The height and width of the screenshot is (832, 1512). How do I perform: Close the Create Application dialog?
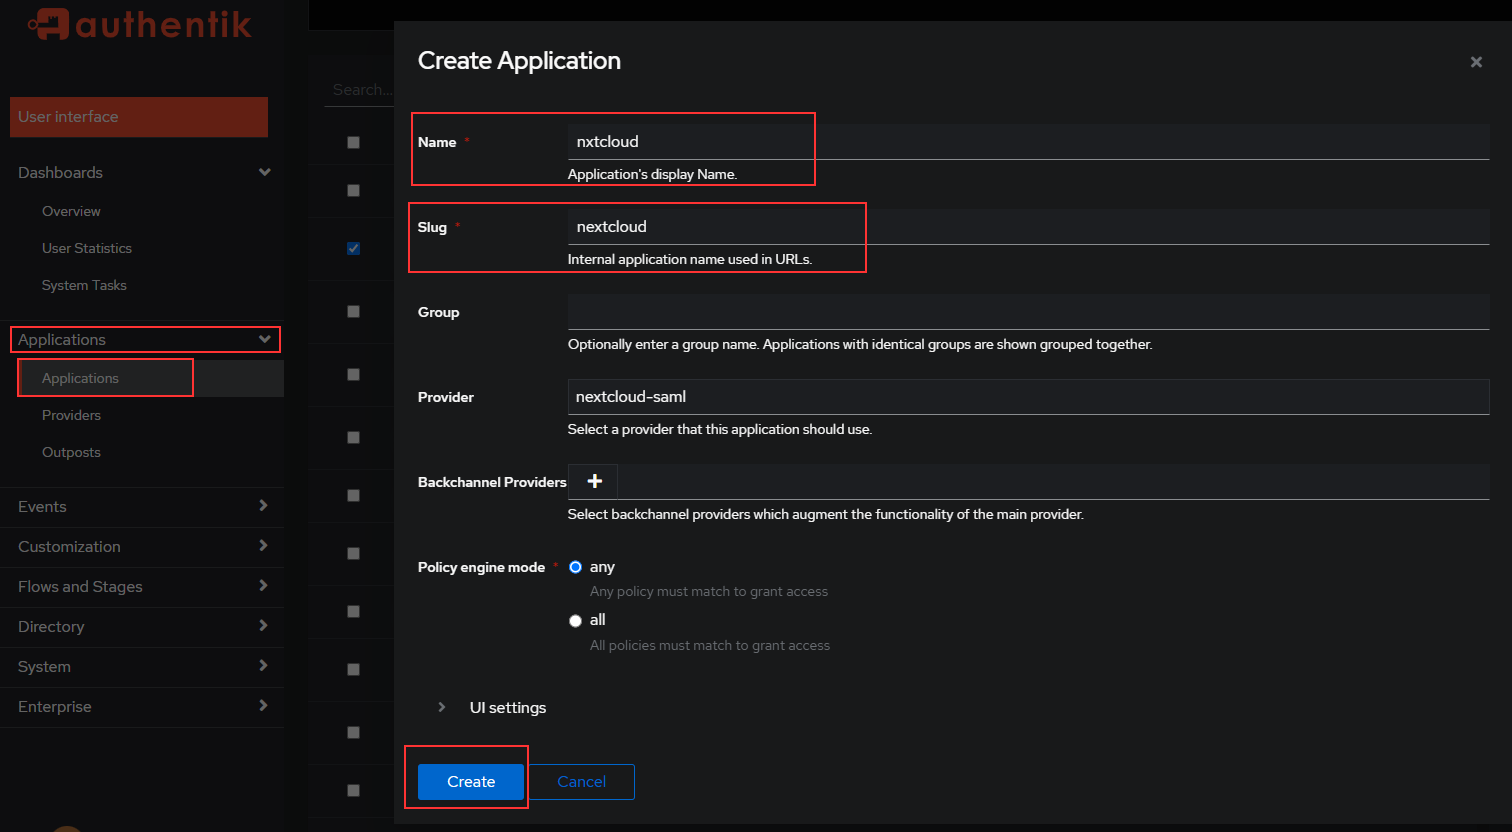click(x=1476, y=62)
